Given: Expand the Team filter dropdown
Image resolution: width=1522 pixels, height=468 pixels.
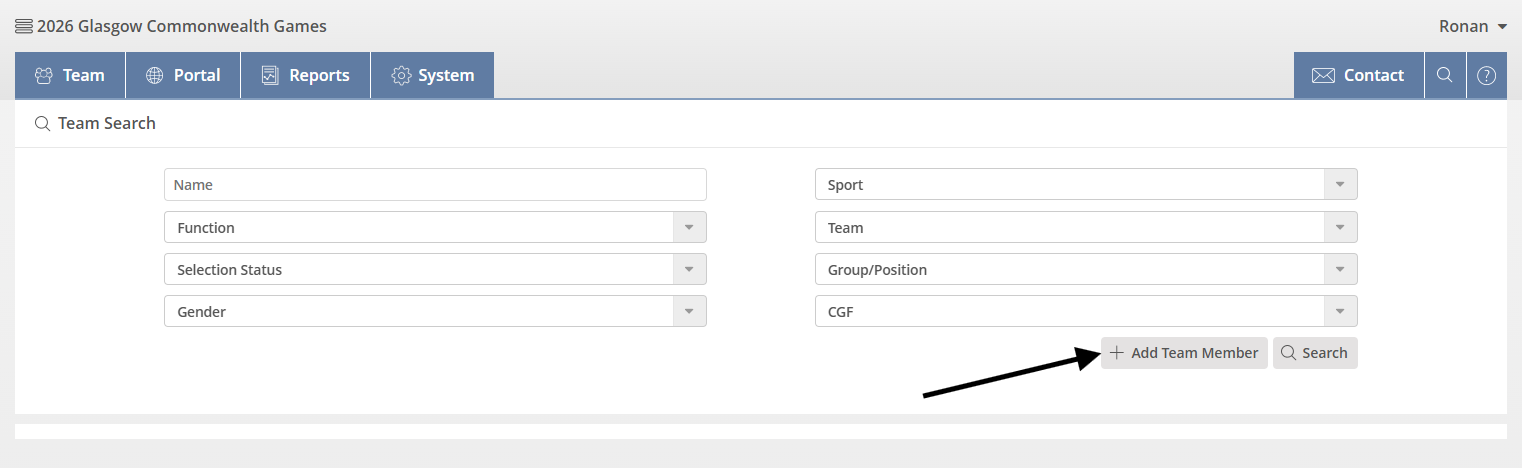Looking at the screenshot, I should click(x=1086, y=228).
